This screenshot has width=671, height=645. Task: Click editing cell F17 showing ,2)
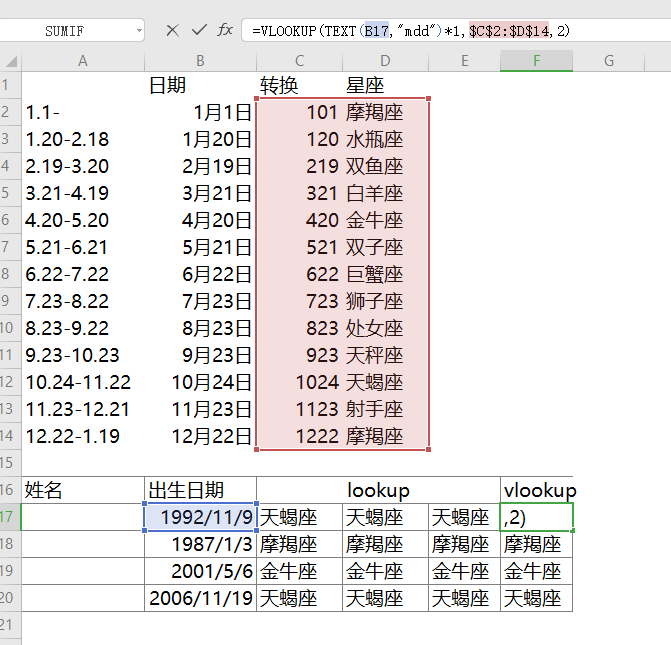(536, 517)
